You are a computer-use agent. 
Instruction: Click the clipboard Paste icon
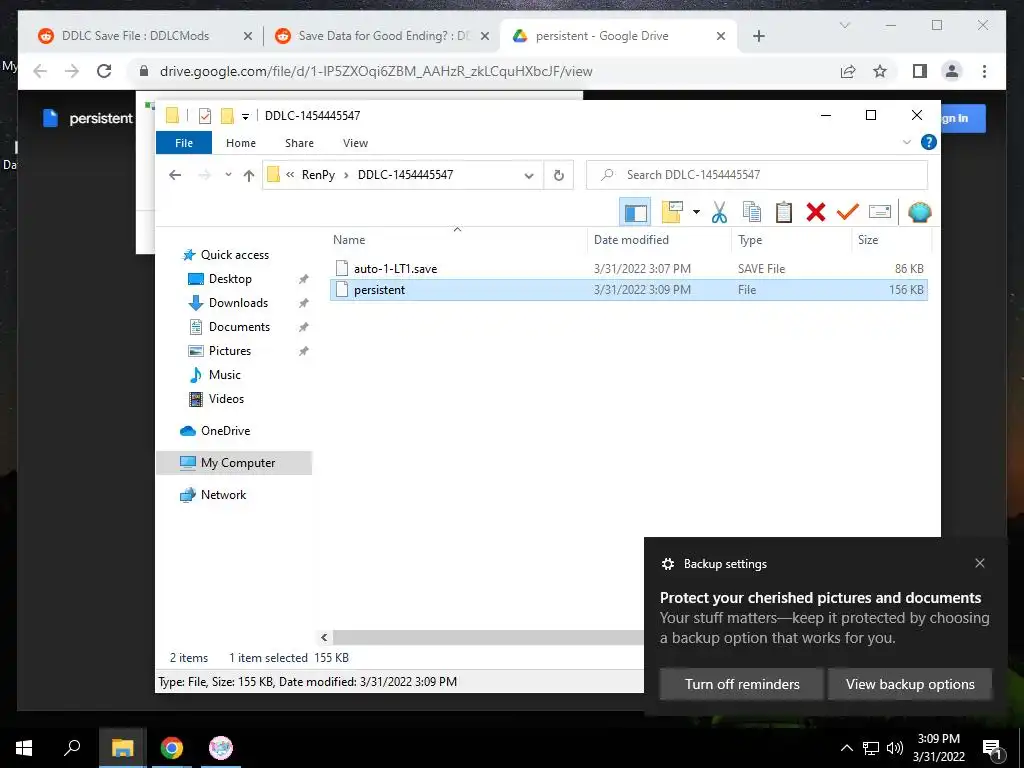click(x=784, y=212)
